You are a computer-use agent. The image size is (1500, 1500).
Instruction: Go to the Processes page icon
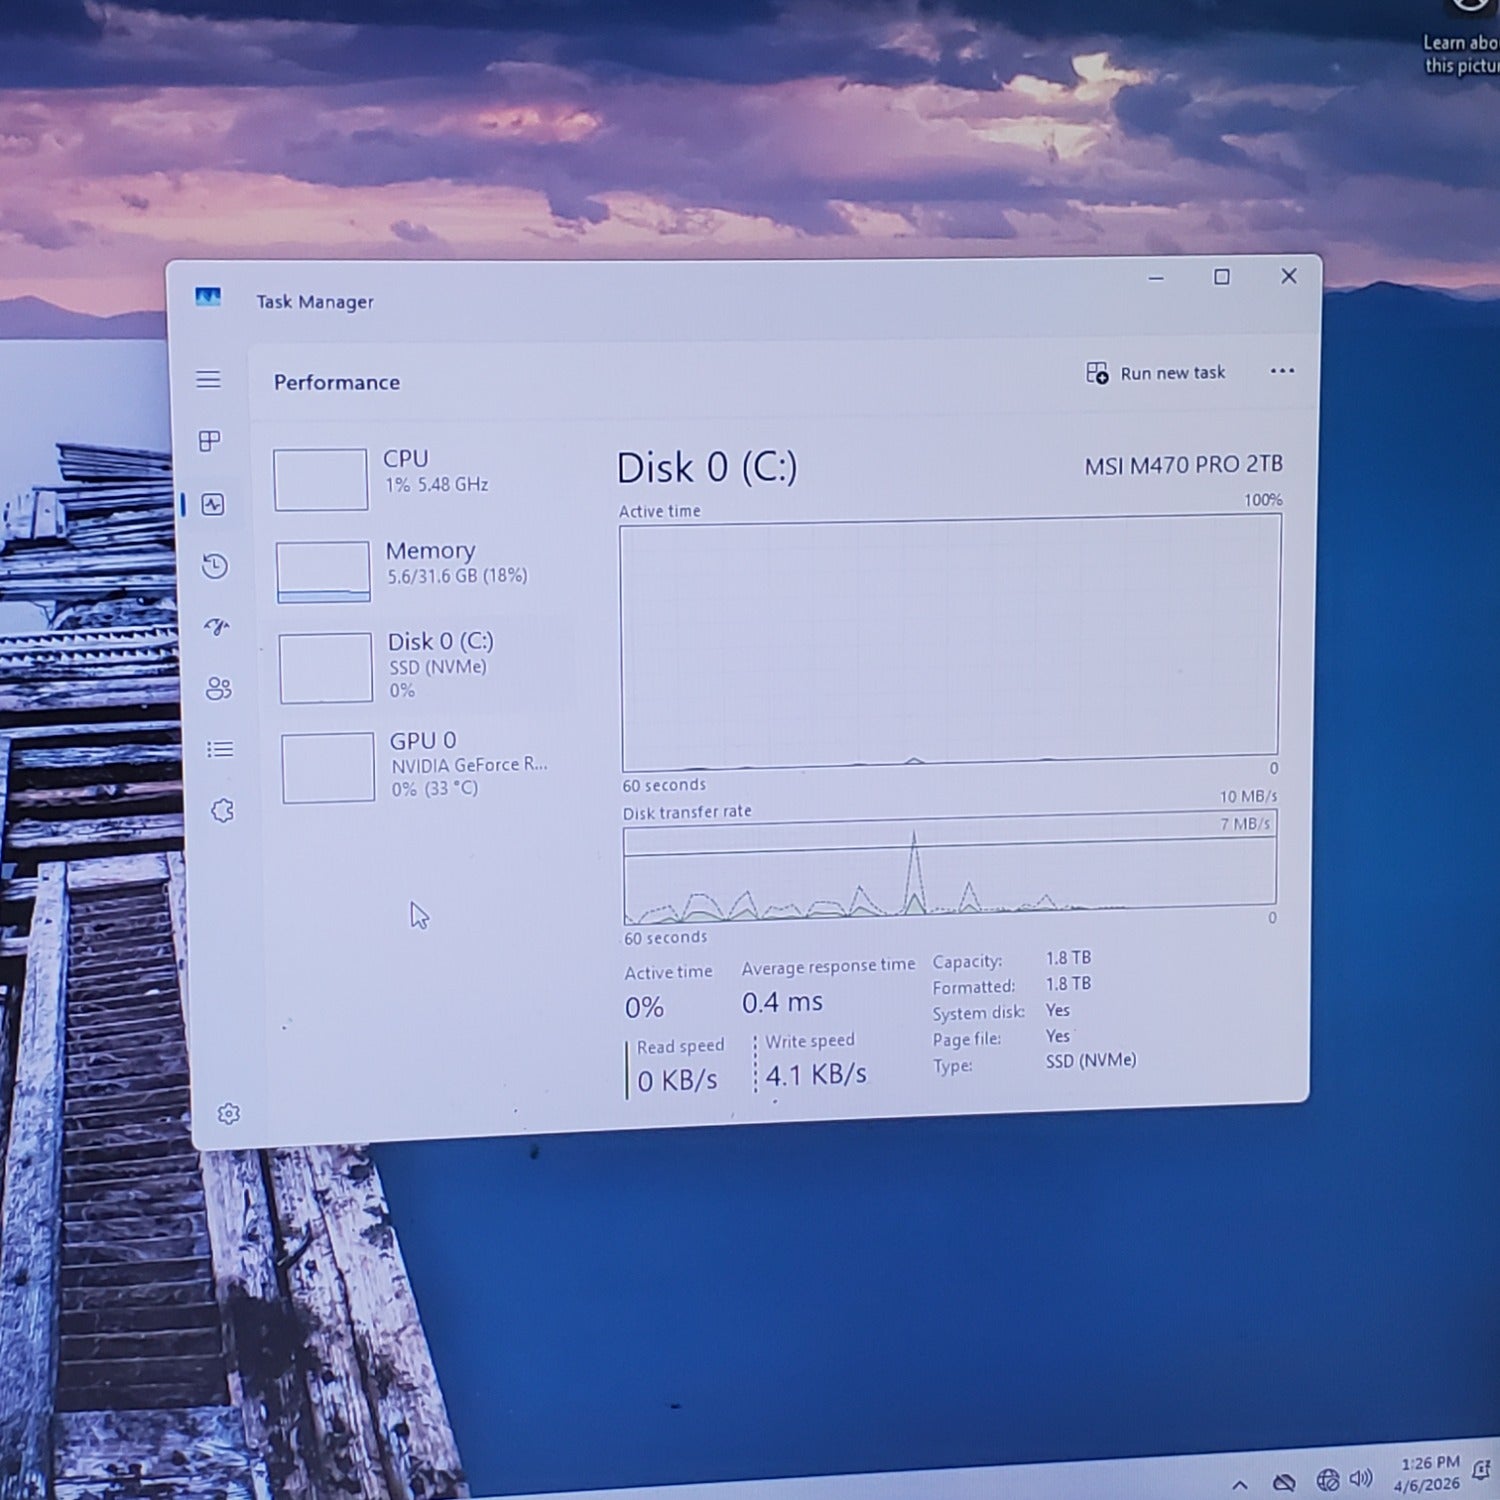(210, 441)
